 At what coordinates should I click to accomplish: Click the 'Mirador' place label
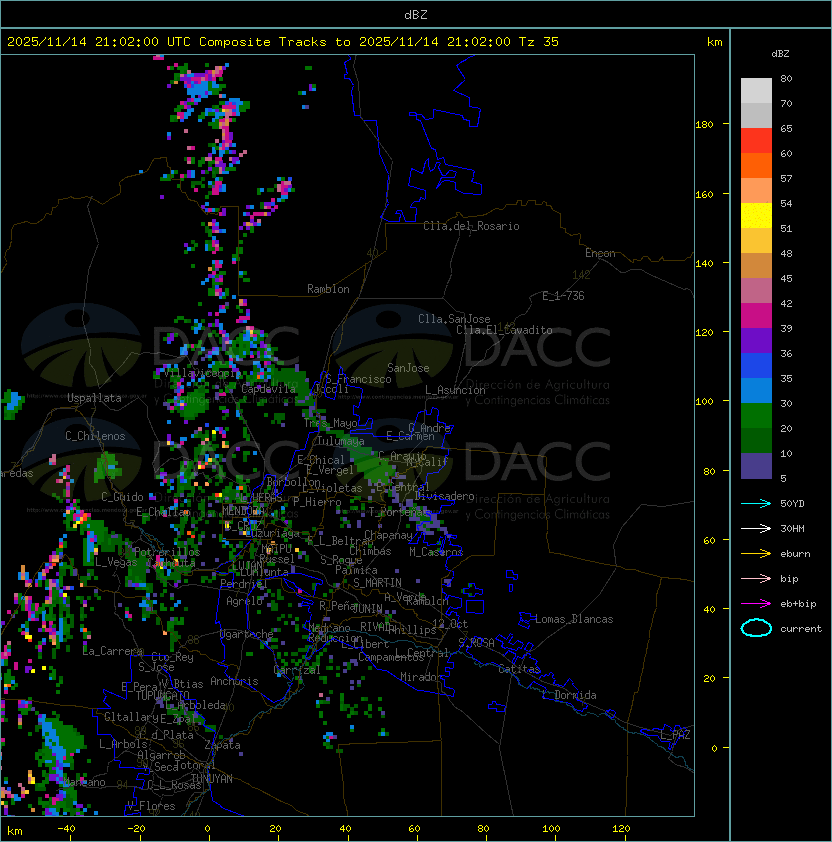coord(422,677)
